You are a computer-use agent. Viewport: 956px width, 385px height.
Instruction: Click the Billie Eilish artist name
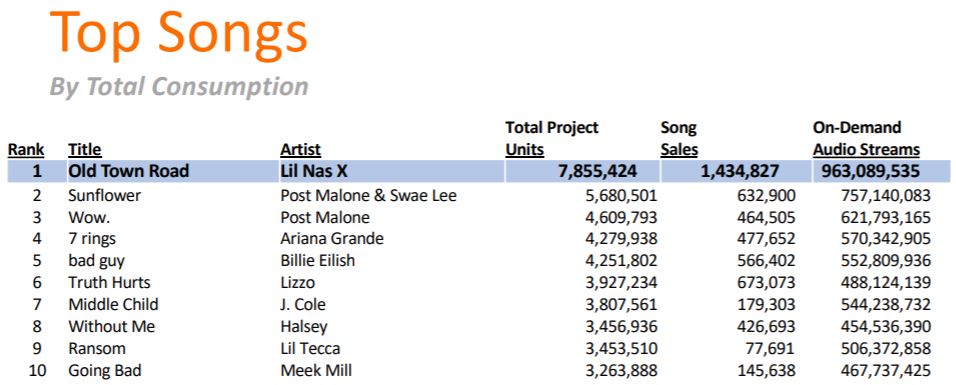point(318,261)
